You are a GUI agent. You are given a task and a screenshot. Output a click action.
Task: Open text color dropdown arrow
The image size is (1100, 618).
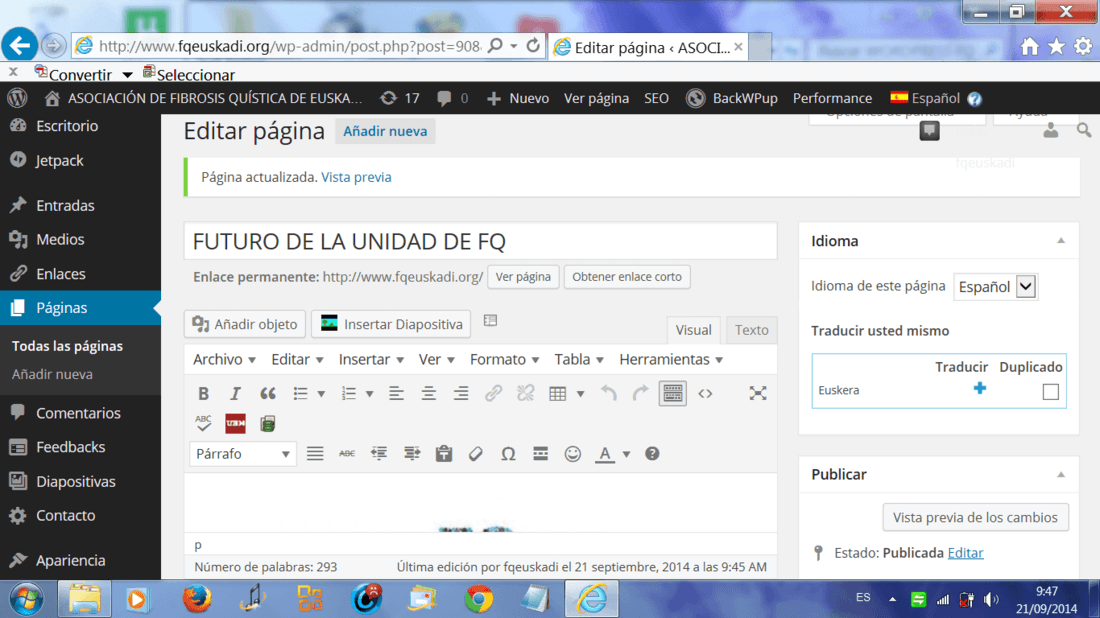point(626,454)
